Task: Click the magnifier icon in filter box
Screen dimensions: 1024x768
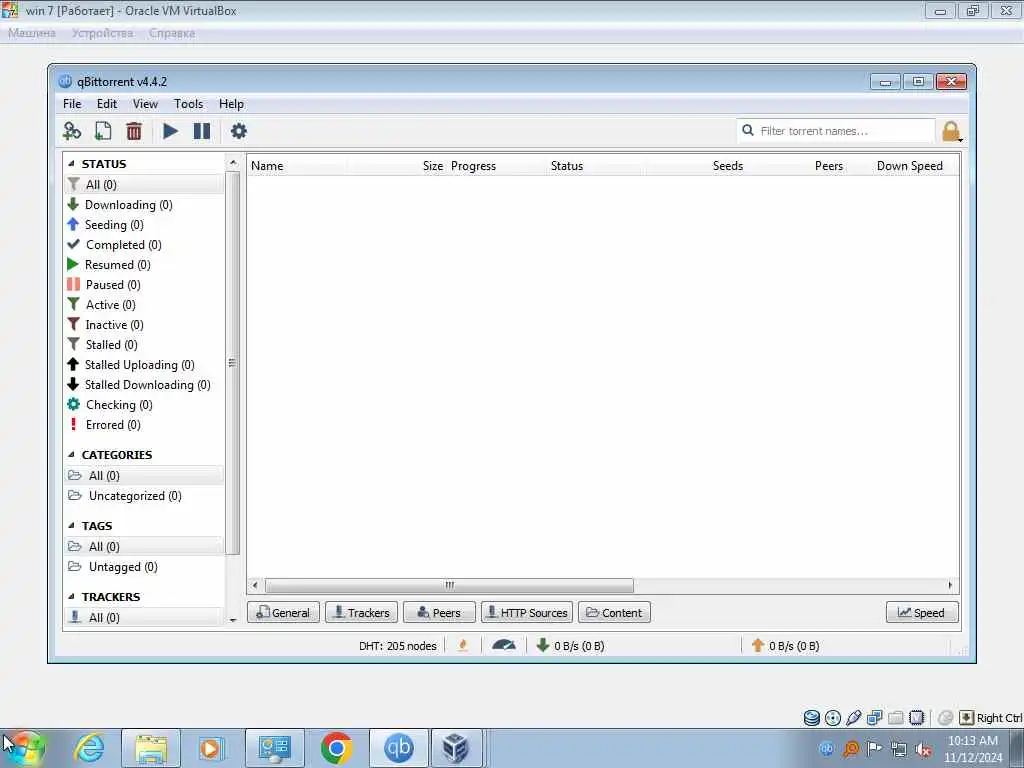Action: pyautogui.click(x=748, y=131)
